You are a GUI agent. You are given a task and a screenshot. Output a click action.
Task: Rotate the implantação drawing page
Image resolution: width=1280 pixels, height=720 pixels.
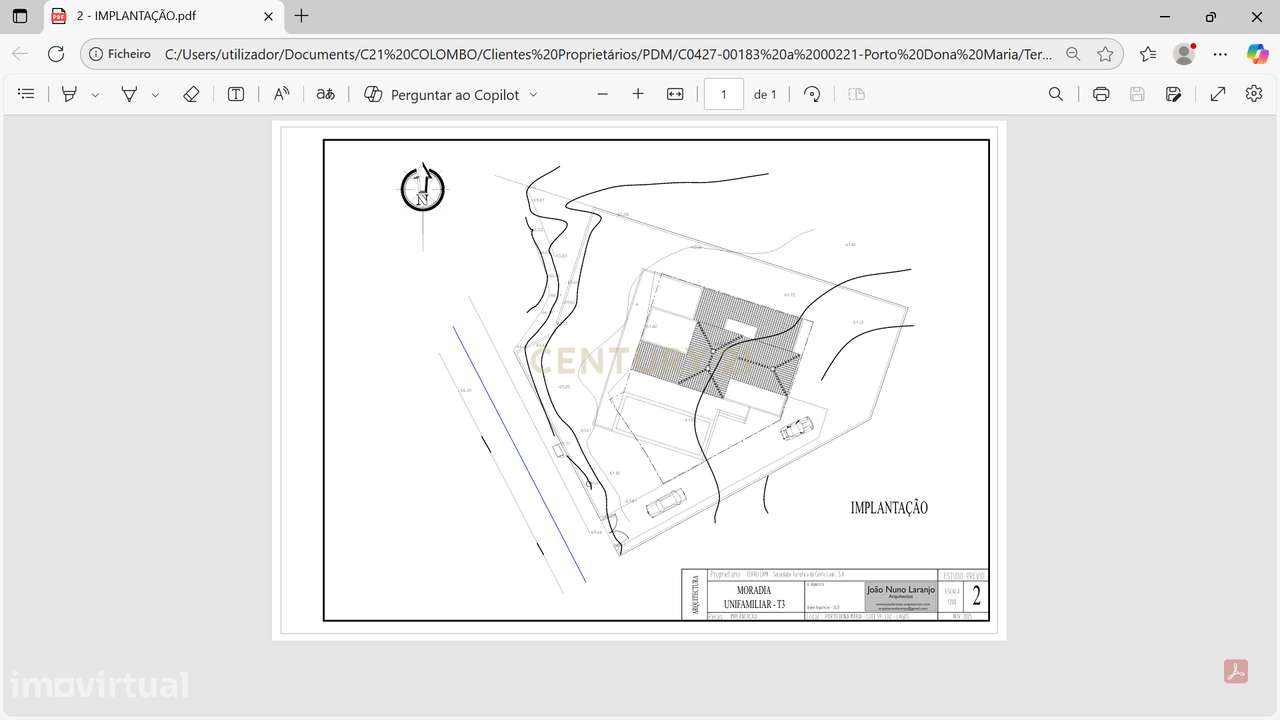(811, 94)
